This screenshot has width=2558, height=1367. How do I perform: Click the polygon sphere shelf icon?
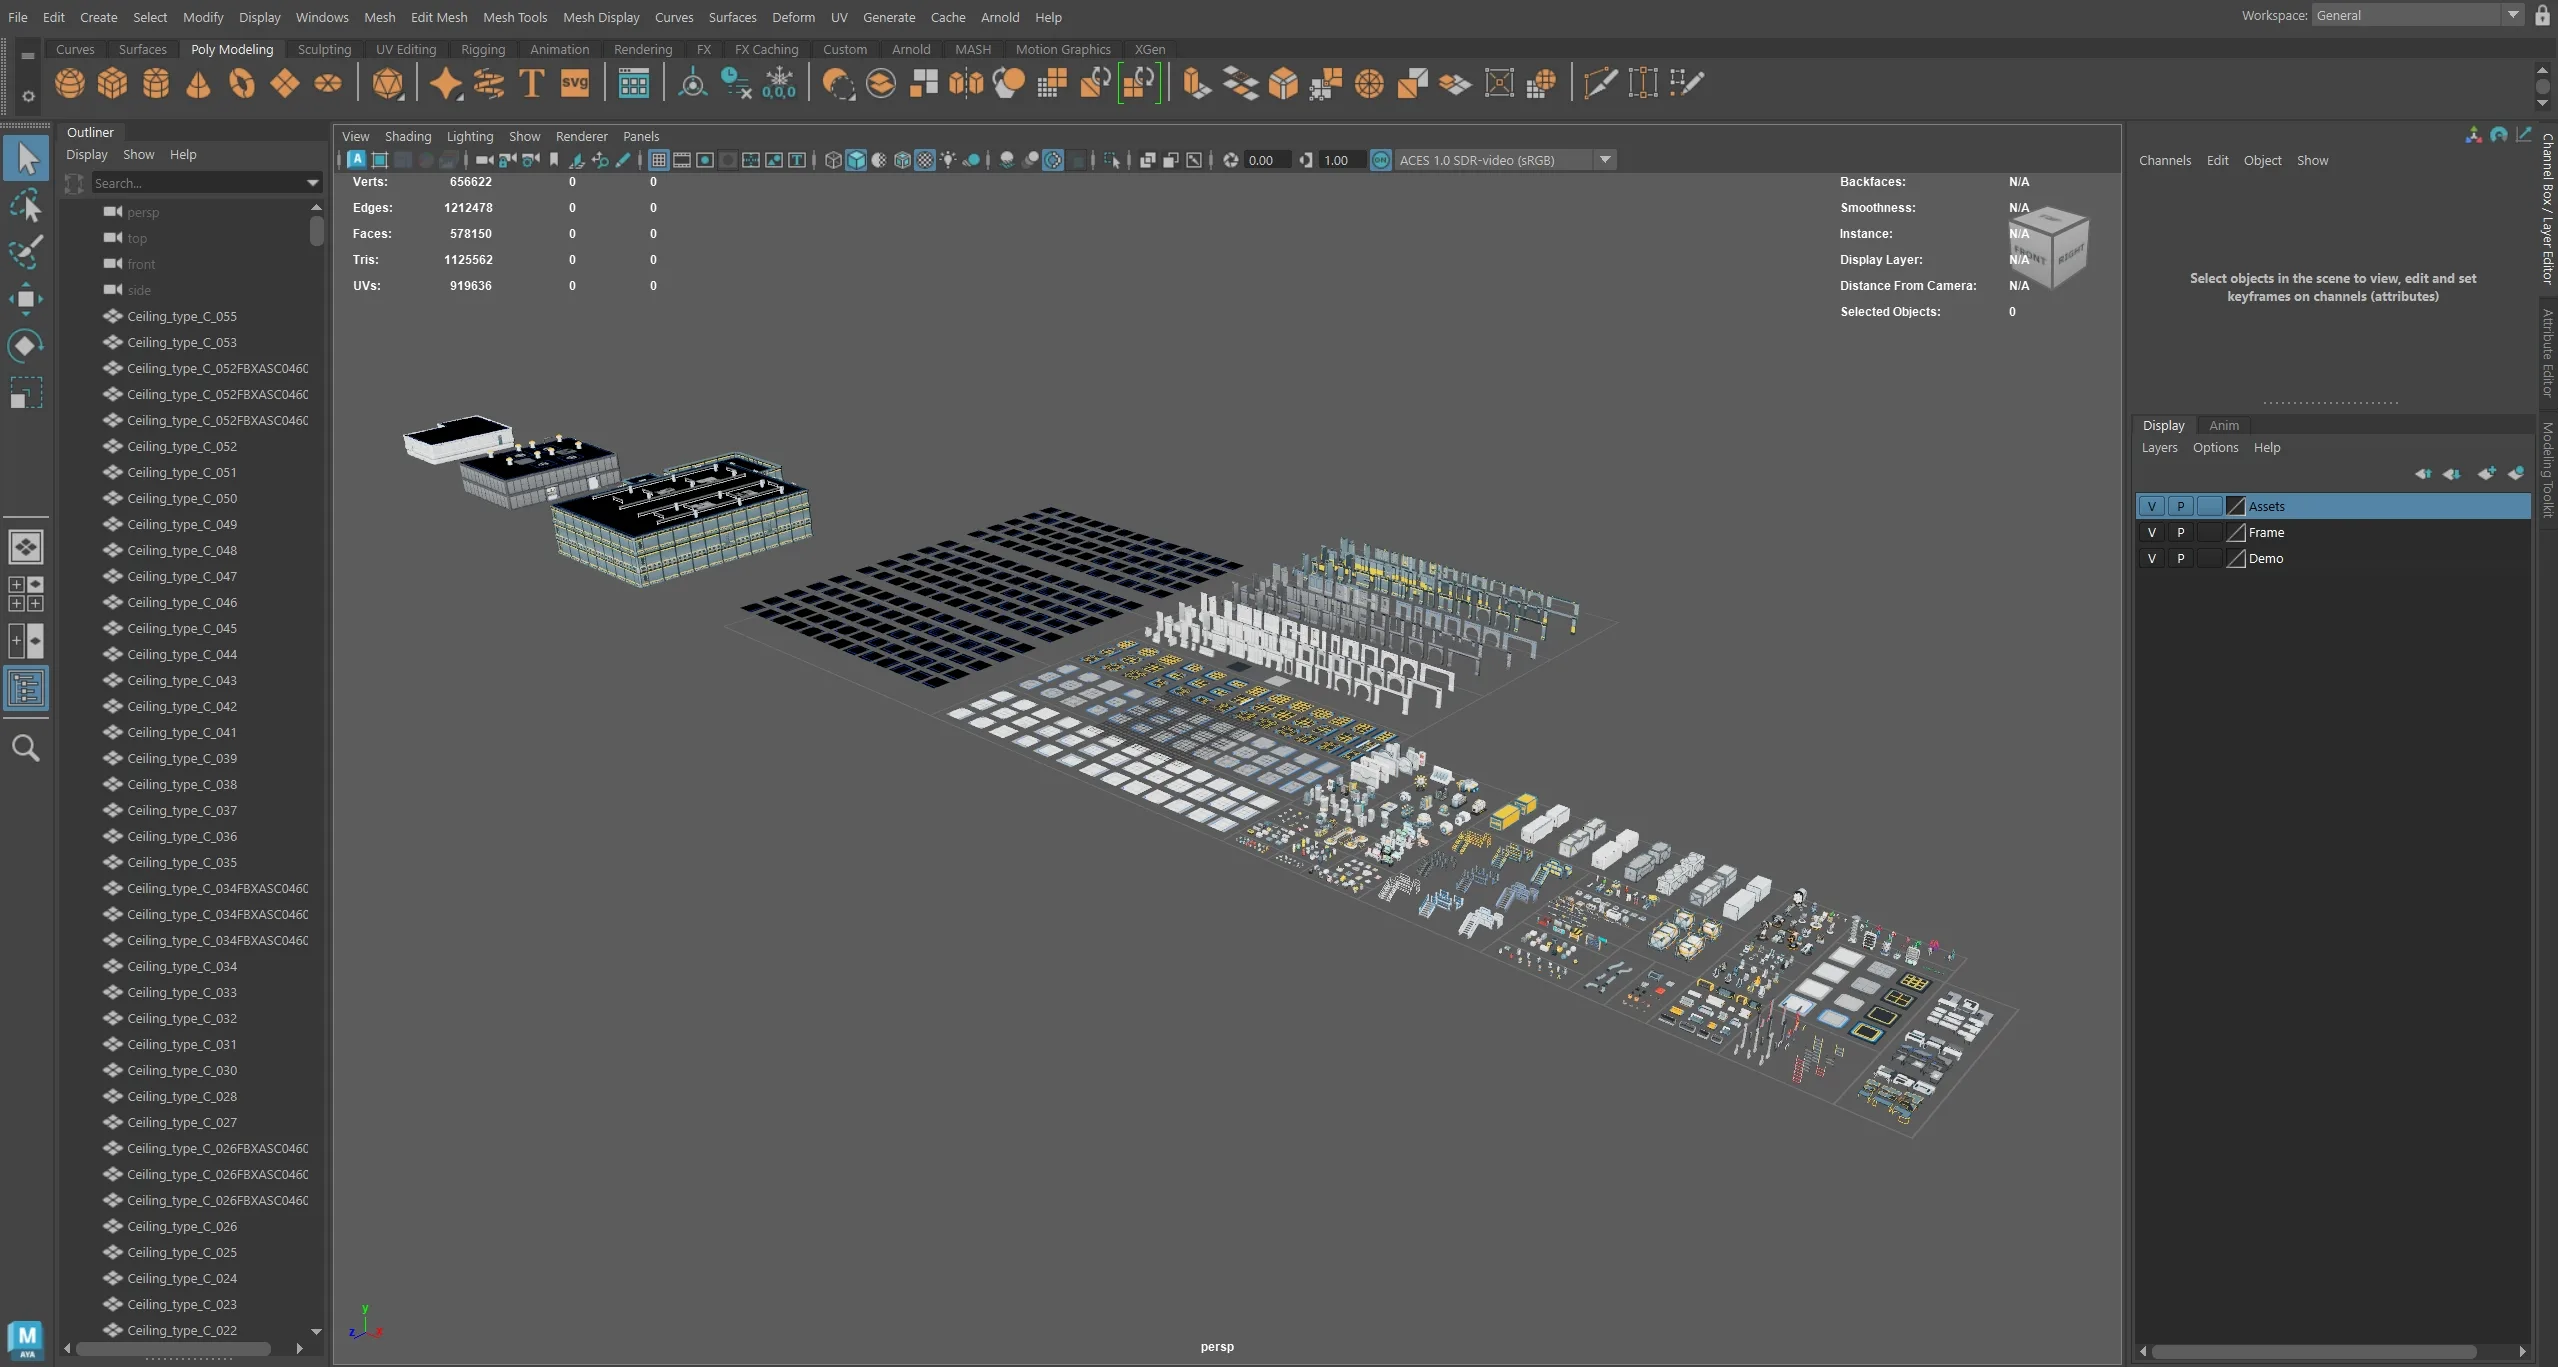(x=70, y=84)
